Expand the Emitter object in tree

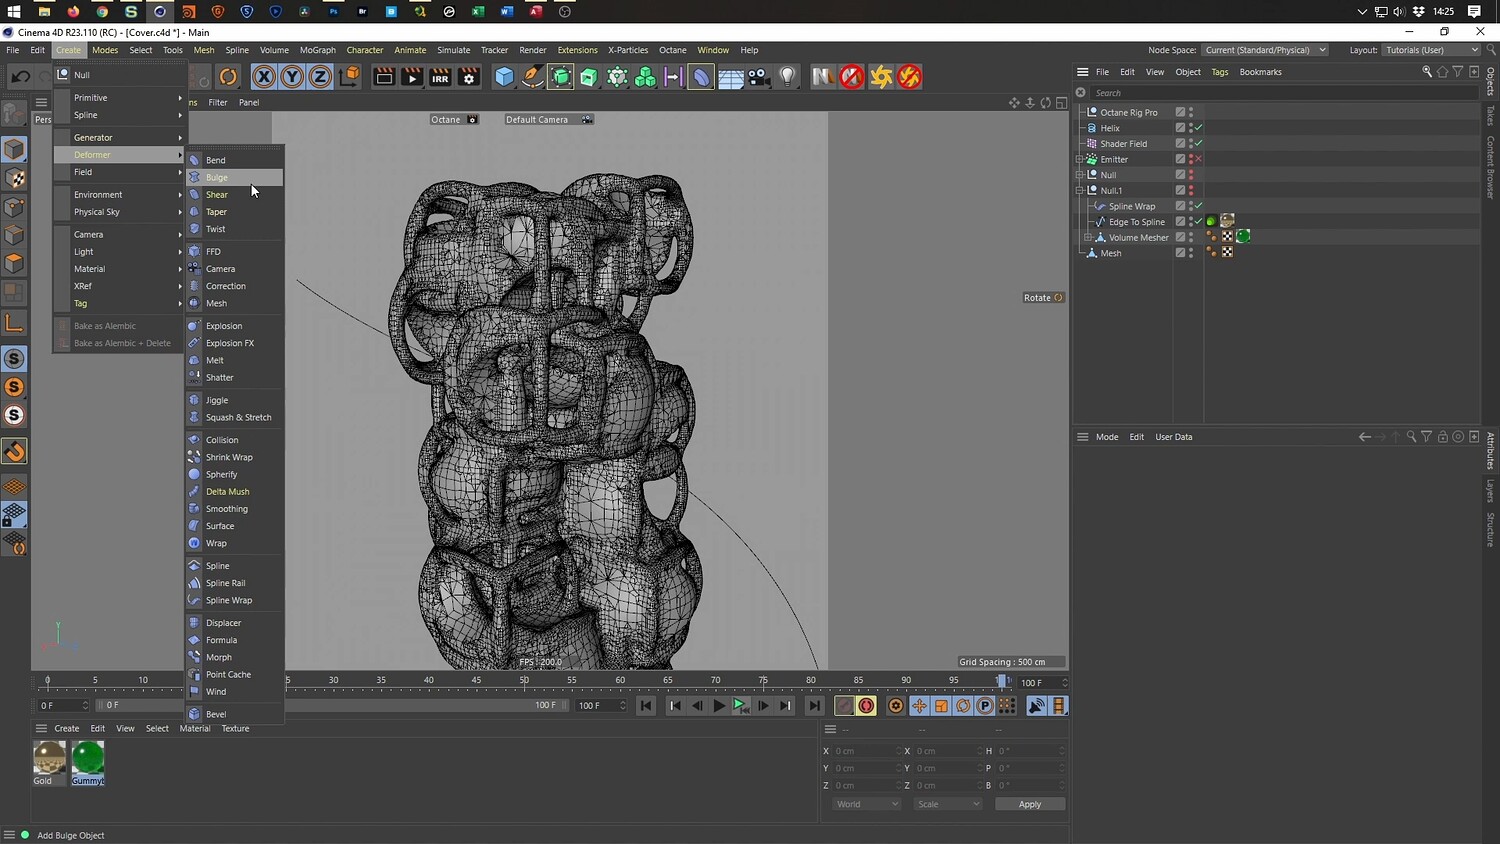click(x=1080, y=159)
